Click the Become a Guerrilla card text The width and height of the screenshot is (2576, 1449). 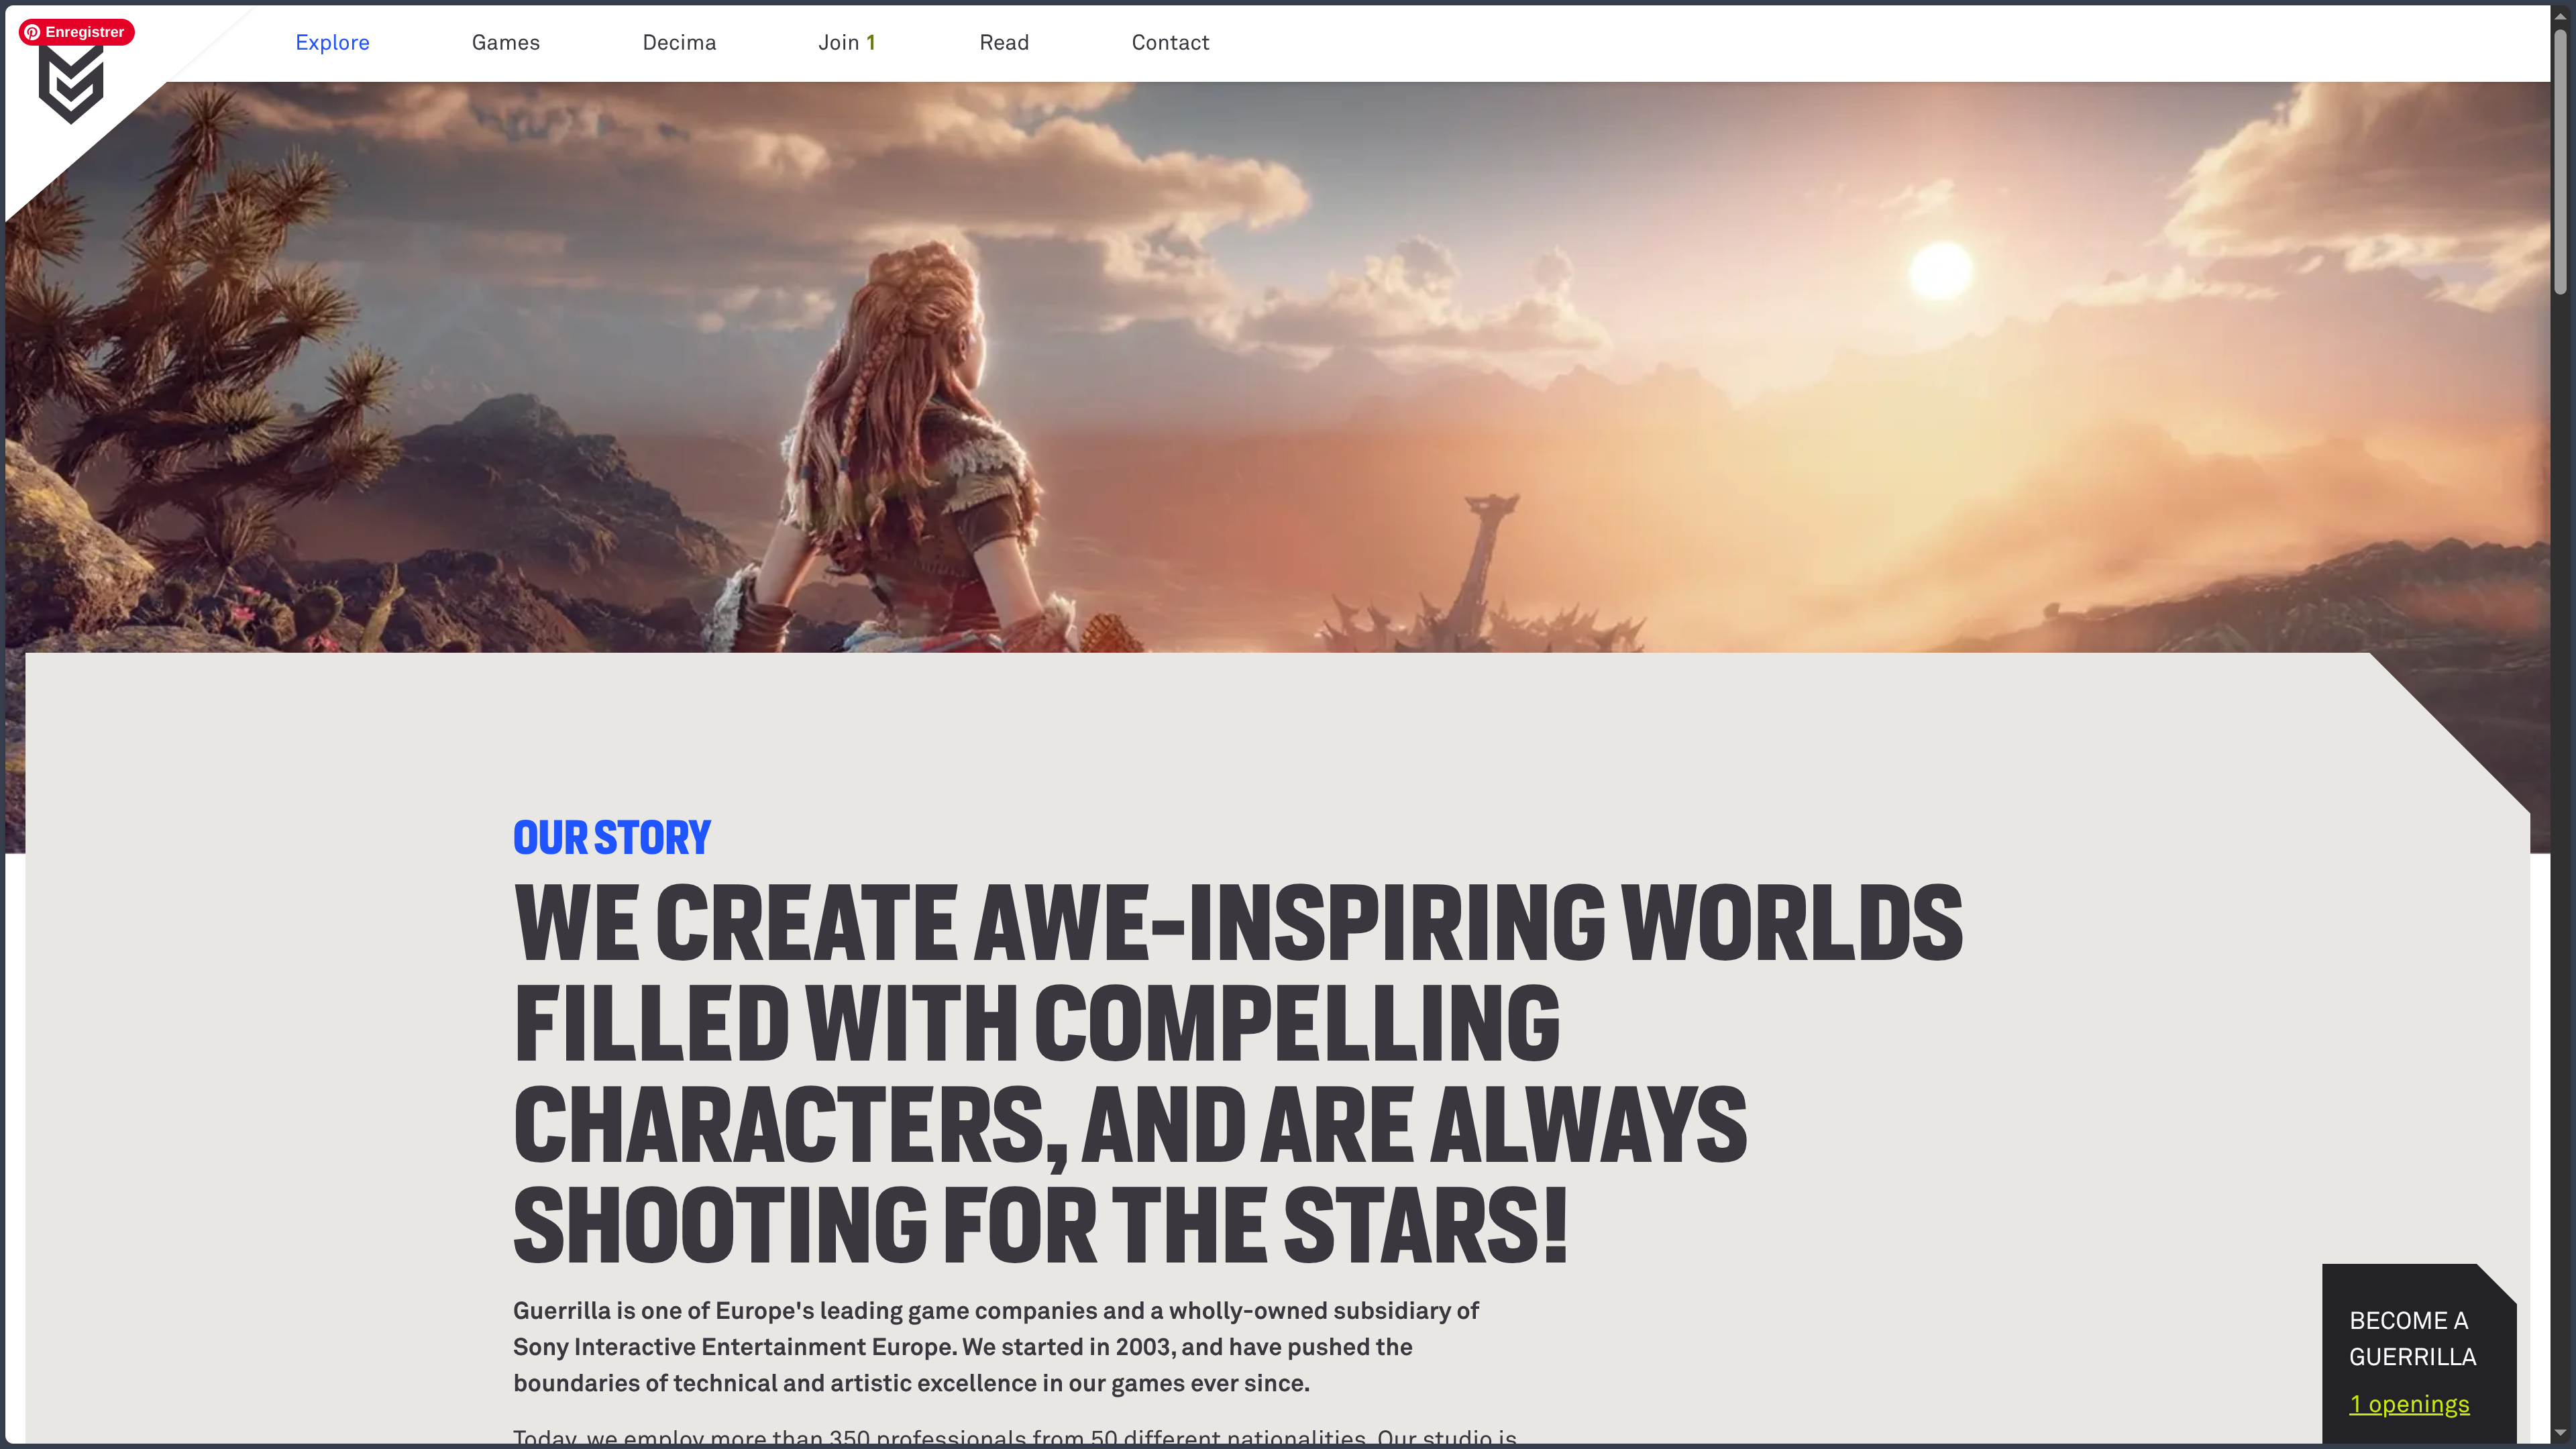(x=2412, y=1338)
